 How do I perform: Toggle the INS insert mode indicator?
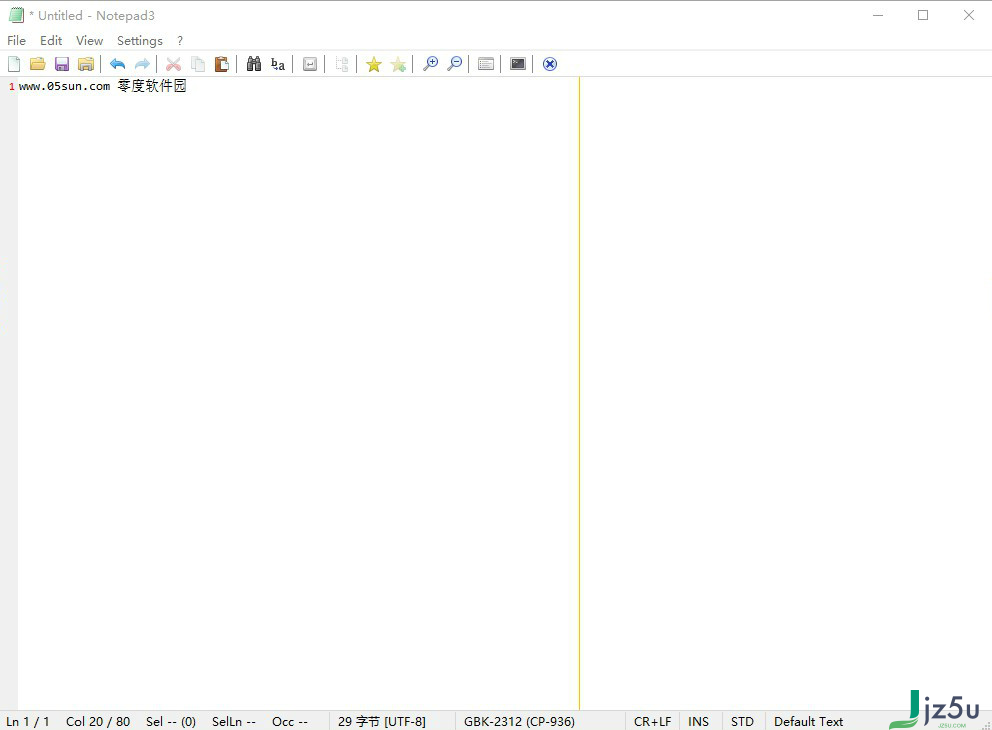pos(698,721)
